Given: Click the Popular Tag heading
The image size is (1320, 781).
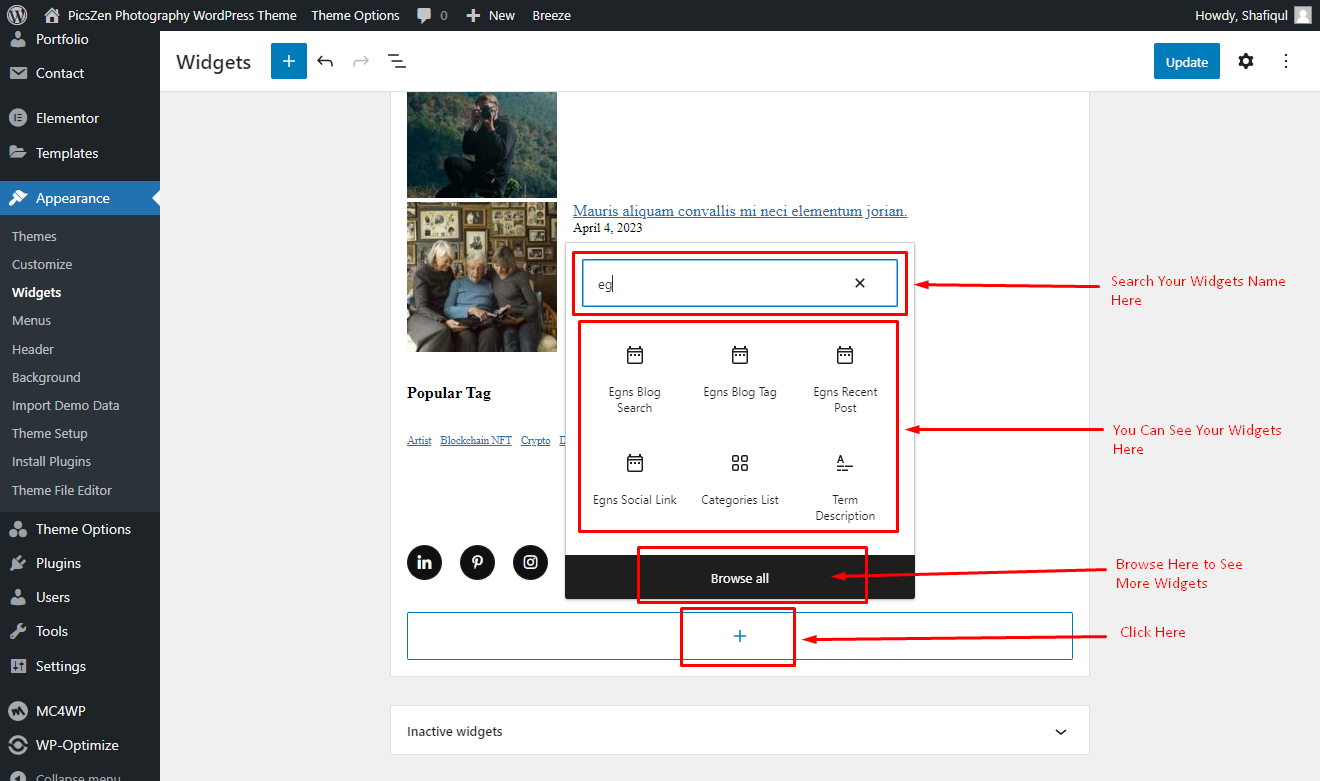Looking at the screenshot, I should coord(449,393).
